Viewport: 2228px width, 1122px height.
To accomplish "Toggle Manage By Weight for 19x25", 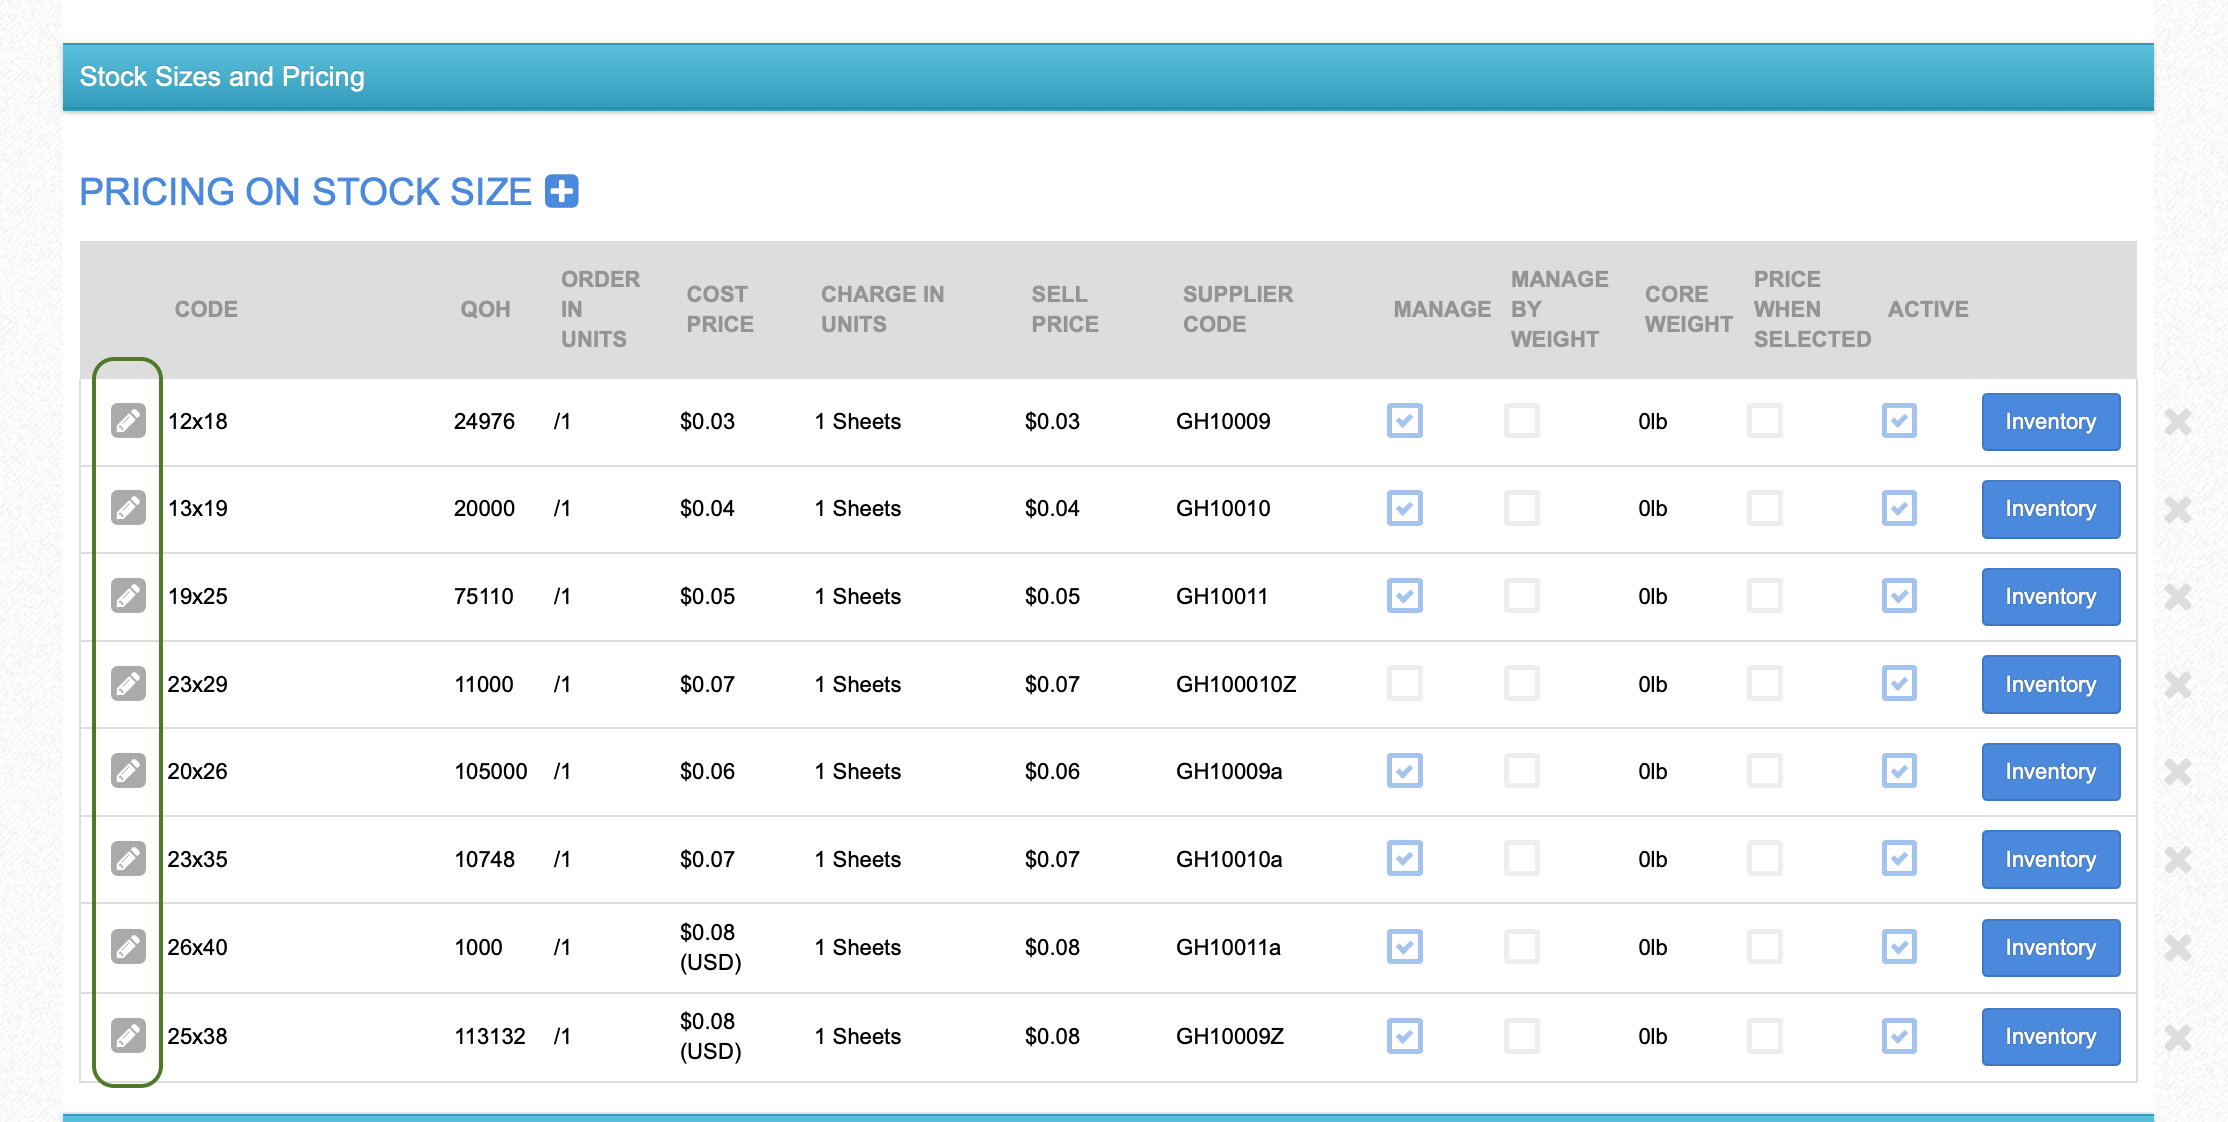I will tap(1521, 596).
